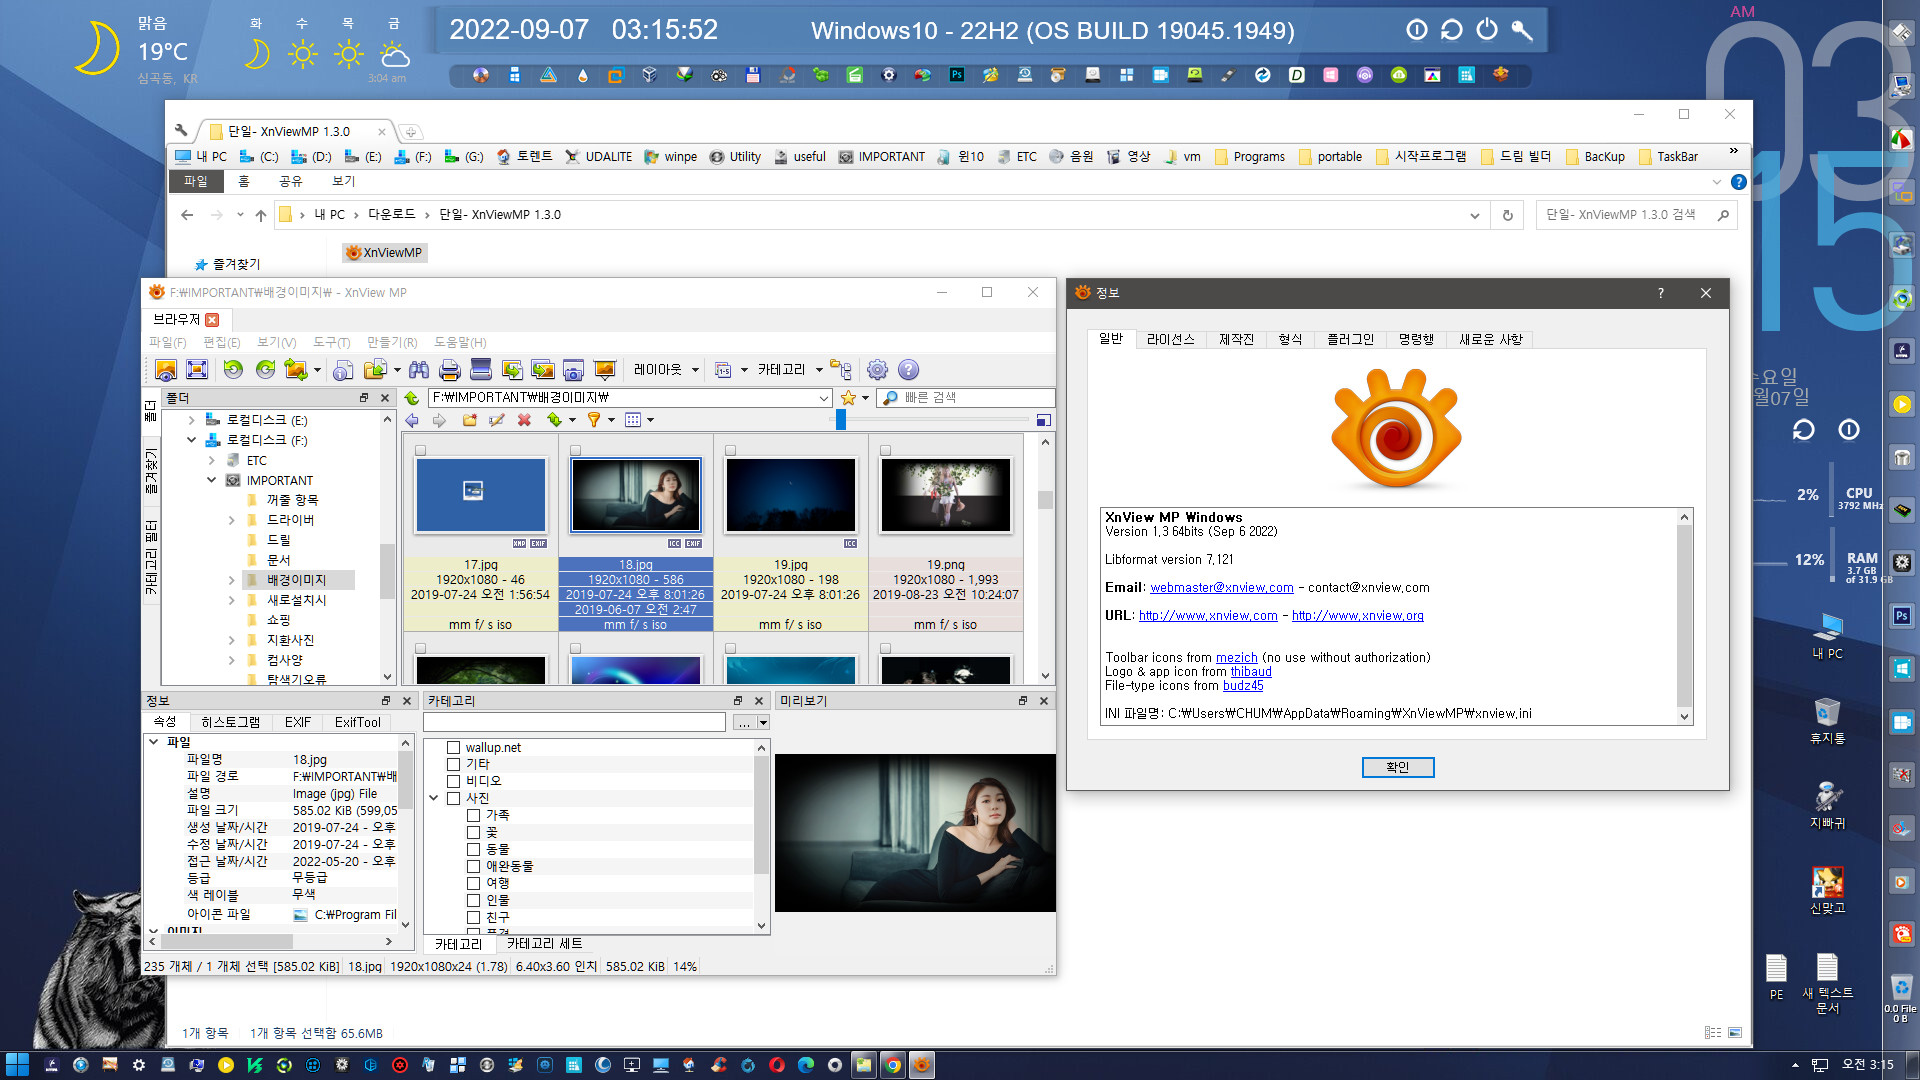The height and width of the screenshot is (1080, 1920).
Task: Refresh the Explorer address bar
Action: click(1508, 215)
